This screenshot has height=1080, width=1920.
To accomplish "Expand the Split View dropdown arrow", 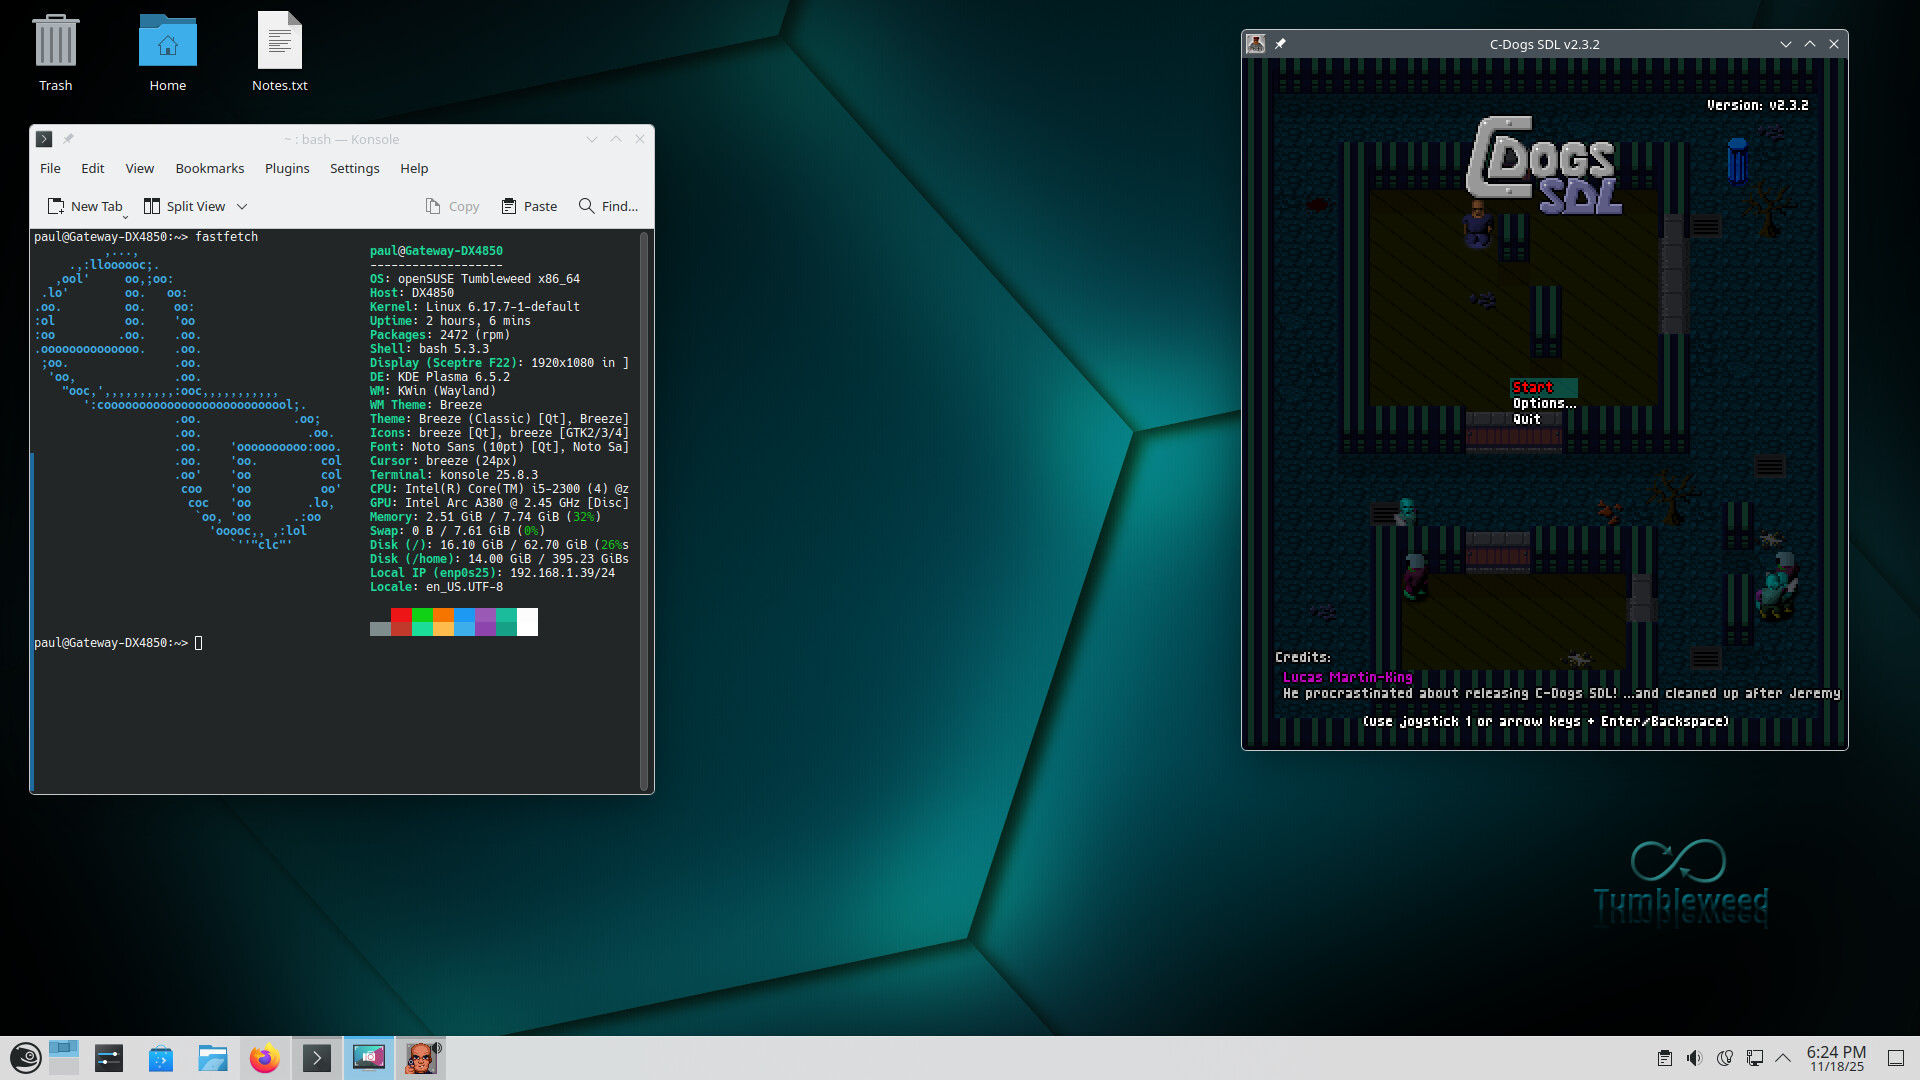I will point(242,207).
